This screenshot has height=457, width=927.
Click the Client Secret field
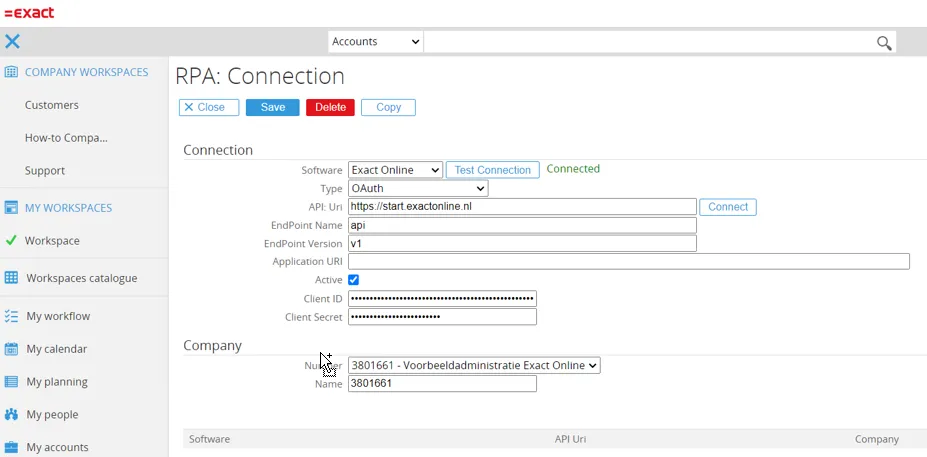click(442, 317)
